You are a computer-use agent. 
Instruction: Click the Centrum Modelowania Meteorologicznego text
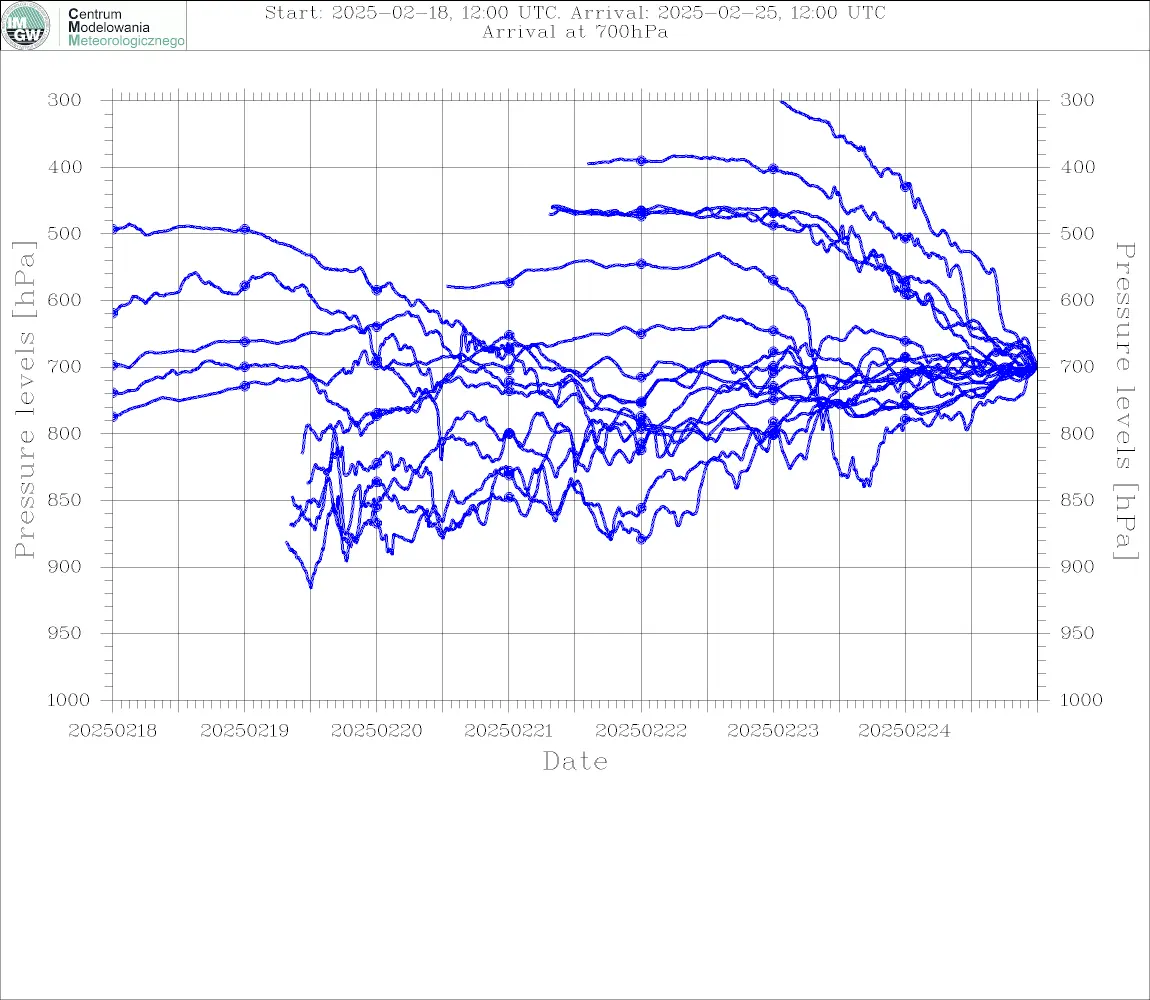point(126,27)
